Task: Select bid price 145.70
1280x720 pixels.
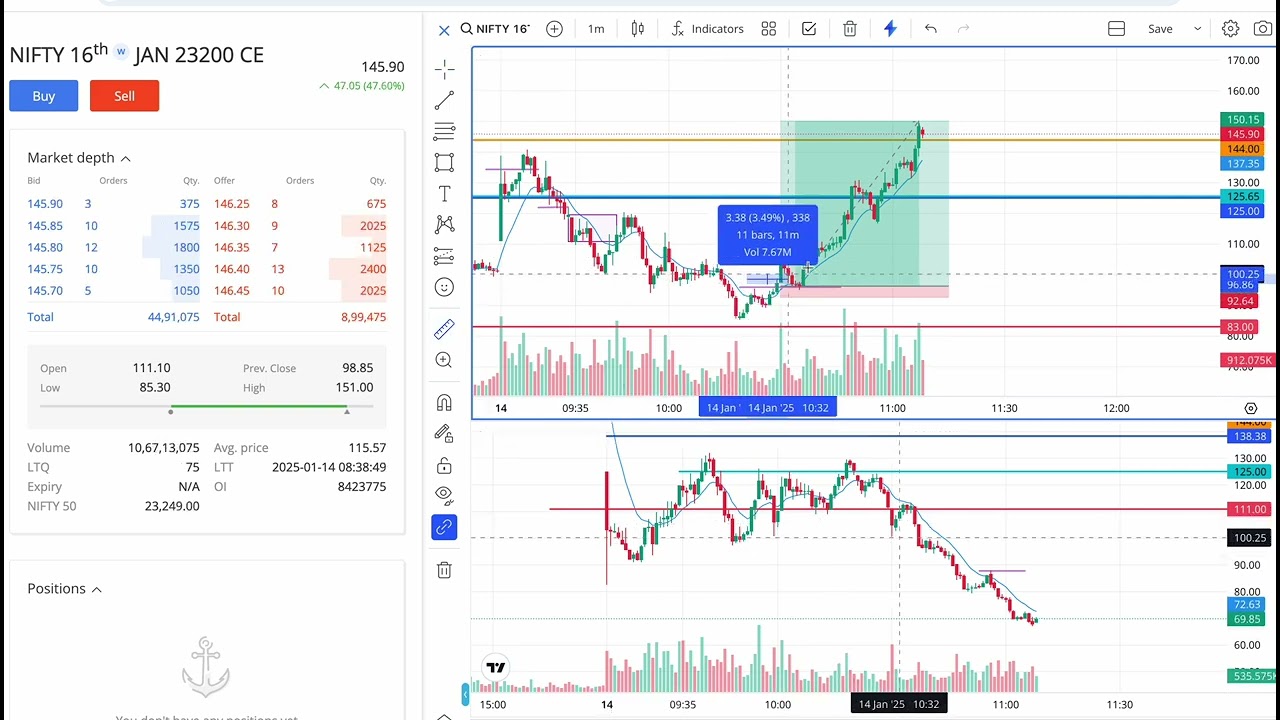Action: click(x=45, y=291)
